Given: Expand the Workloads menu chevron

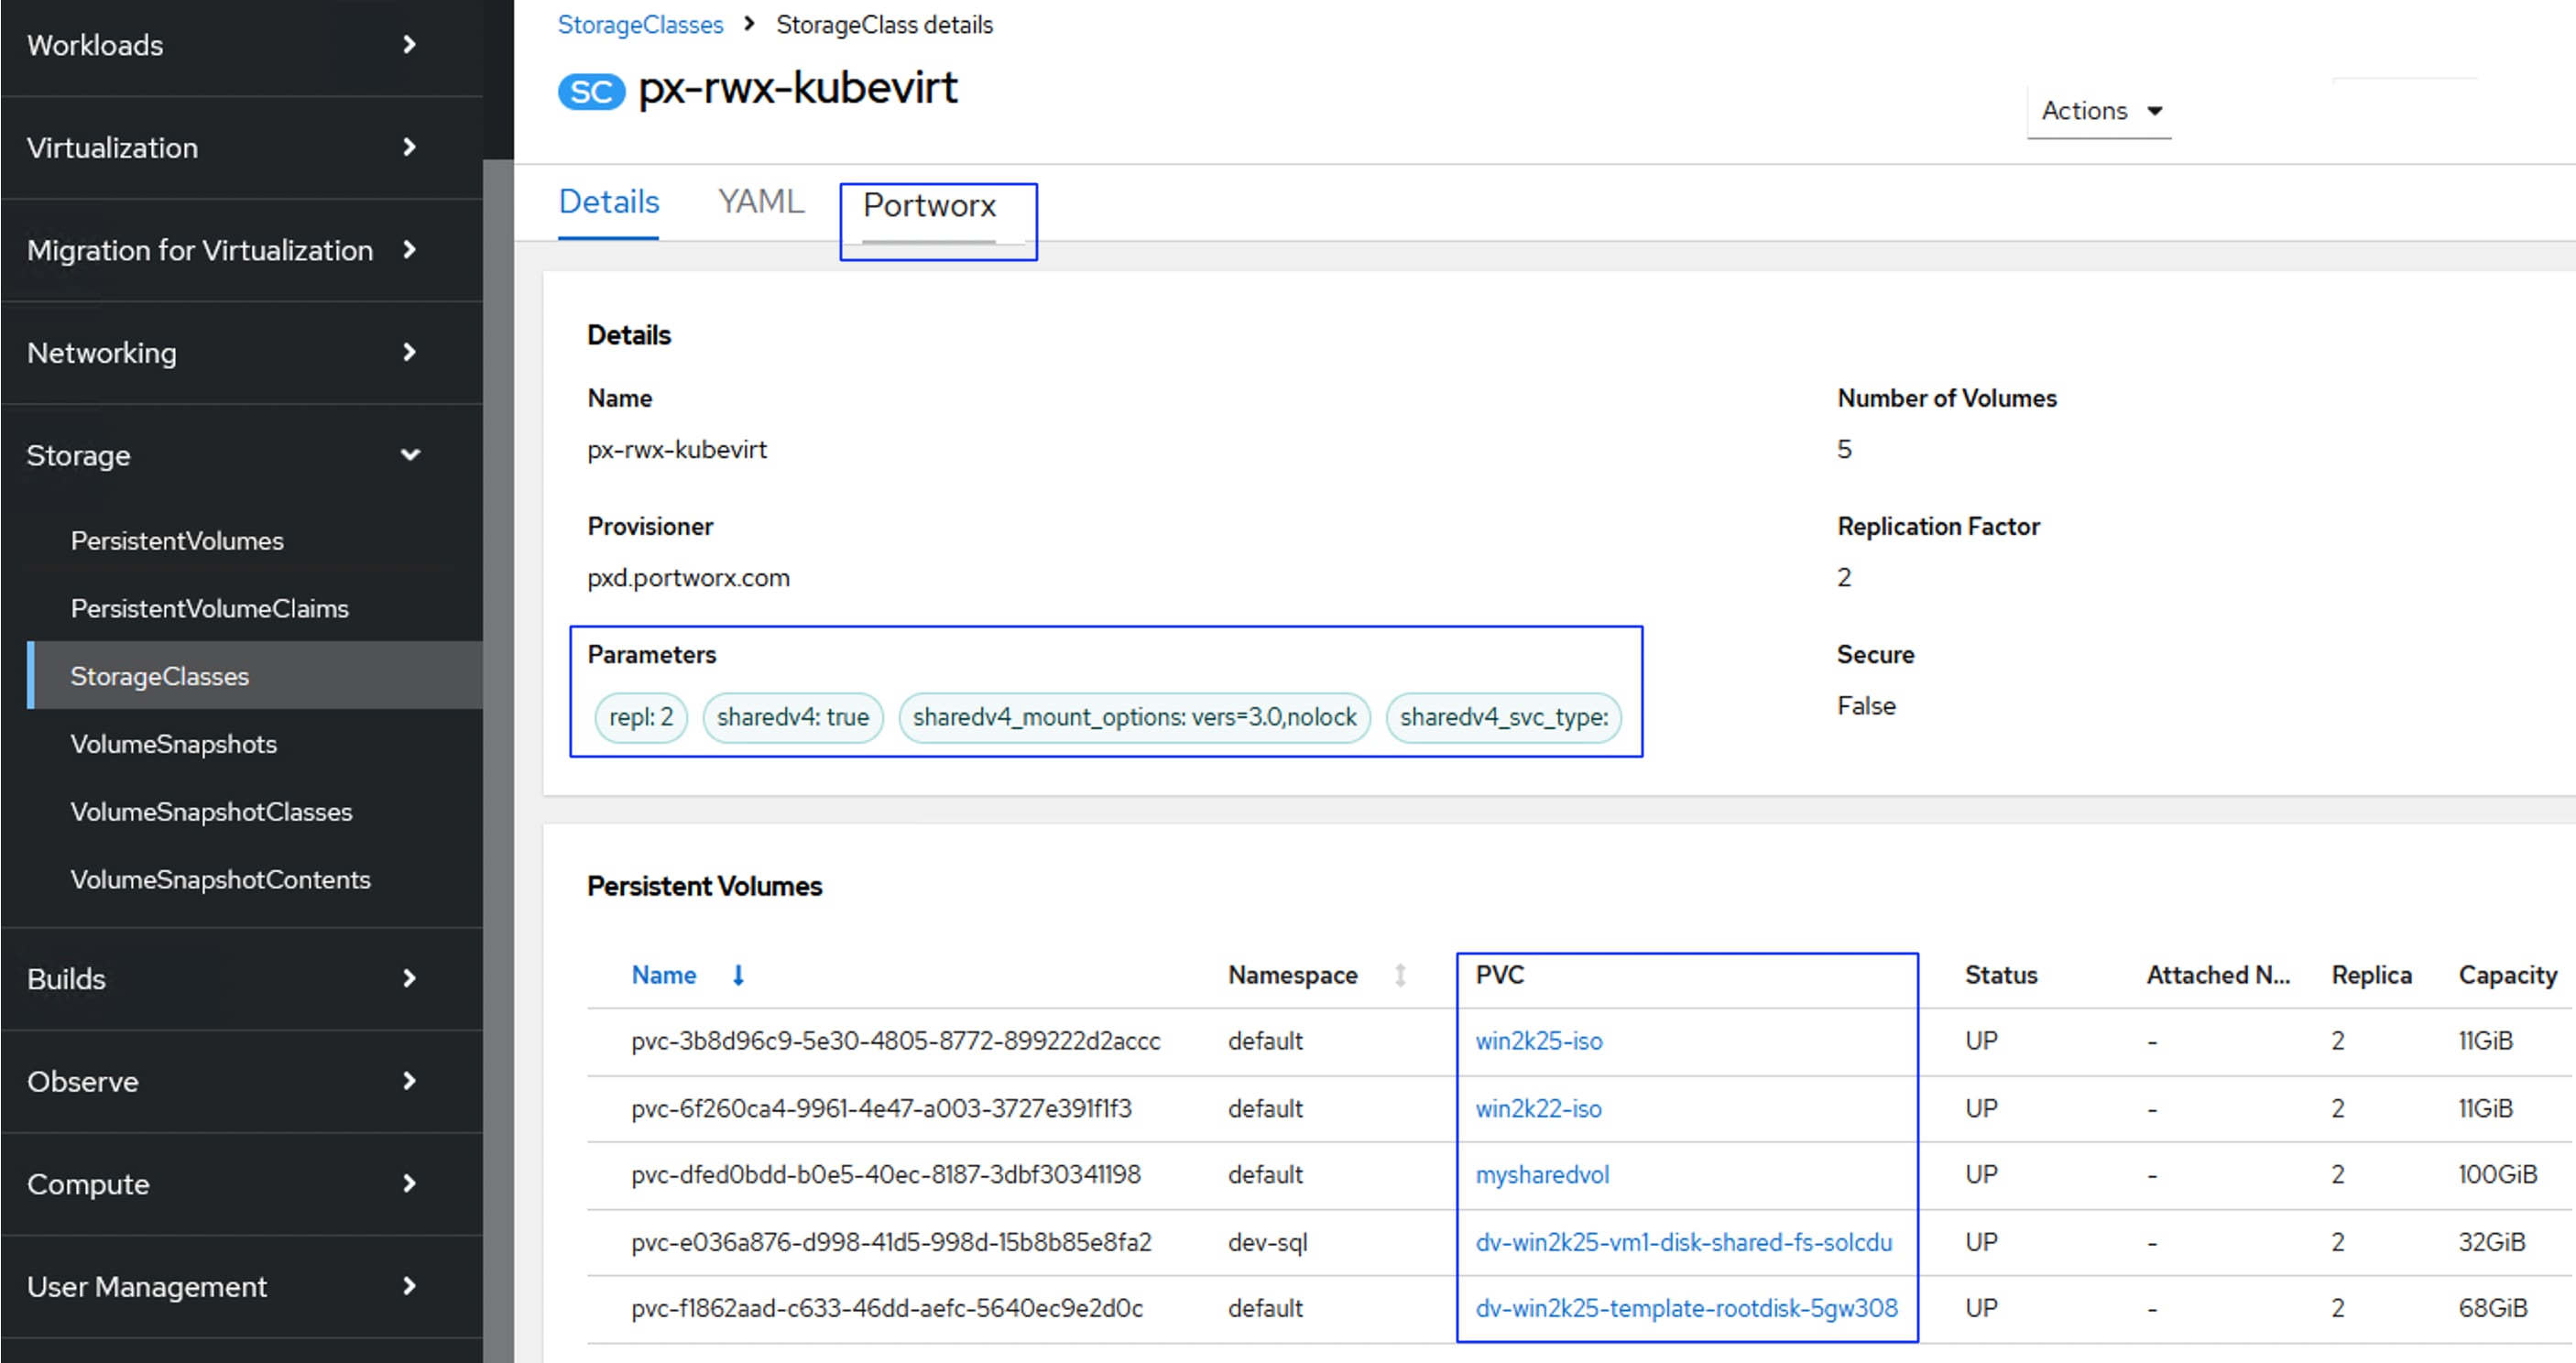Looking at the screenshot, I should coord(409,44).
